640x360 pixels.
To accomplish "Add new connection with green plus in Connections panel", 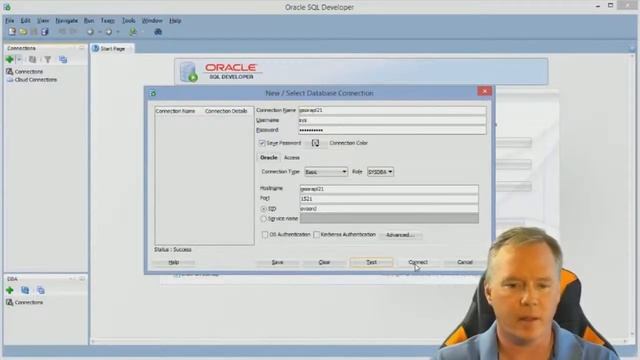I will [9, 60].
